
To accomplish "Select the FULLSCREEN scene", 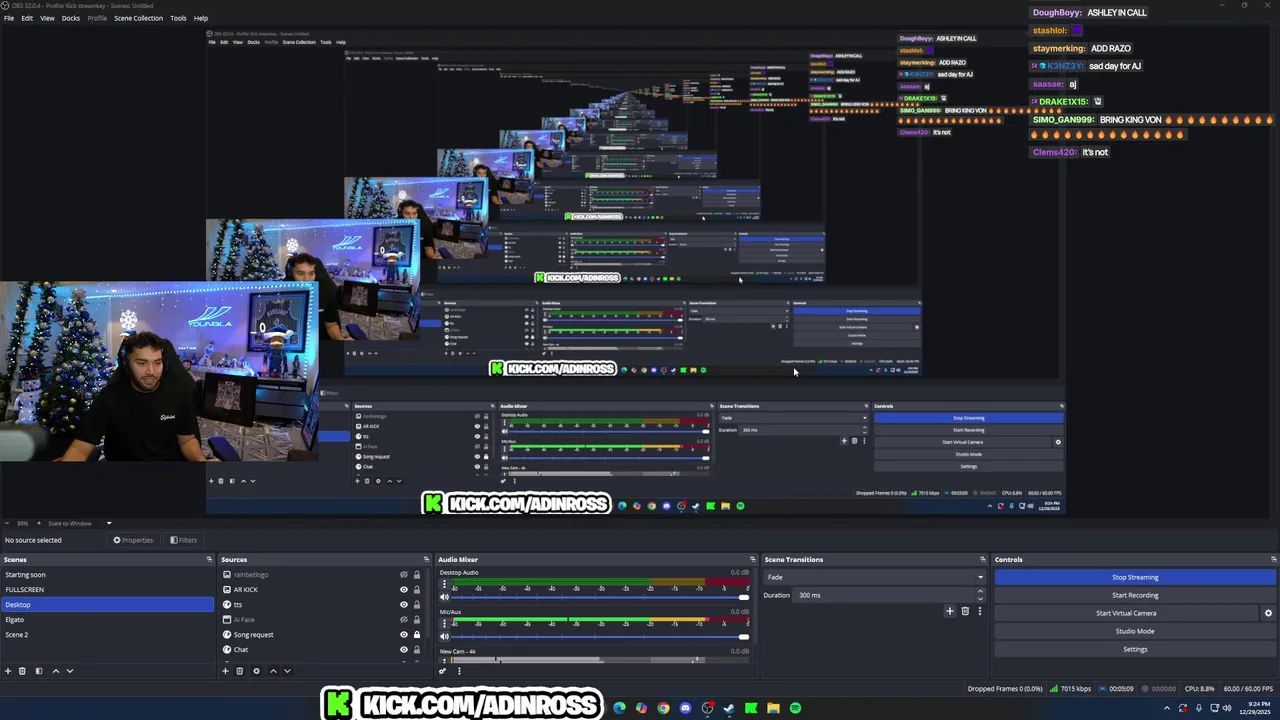I will [x=107, y=589].
